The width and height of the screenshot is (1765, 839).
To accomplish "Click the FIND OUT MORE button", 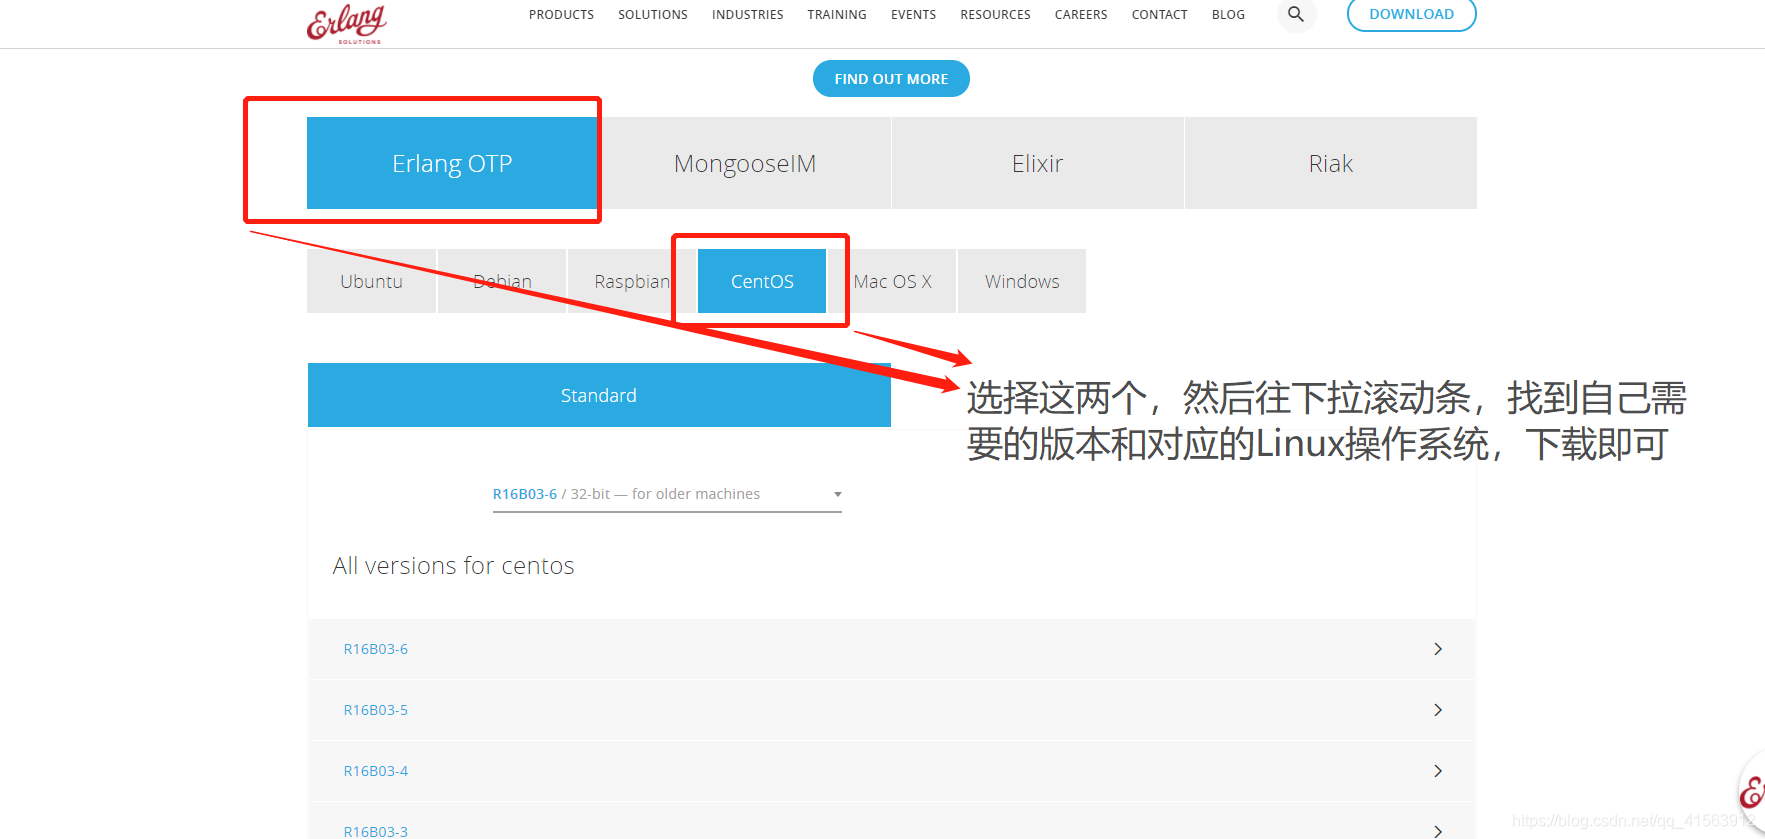I will 891,79.
